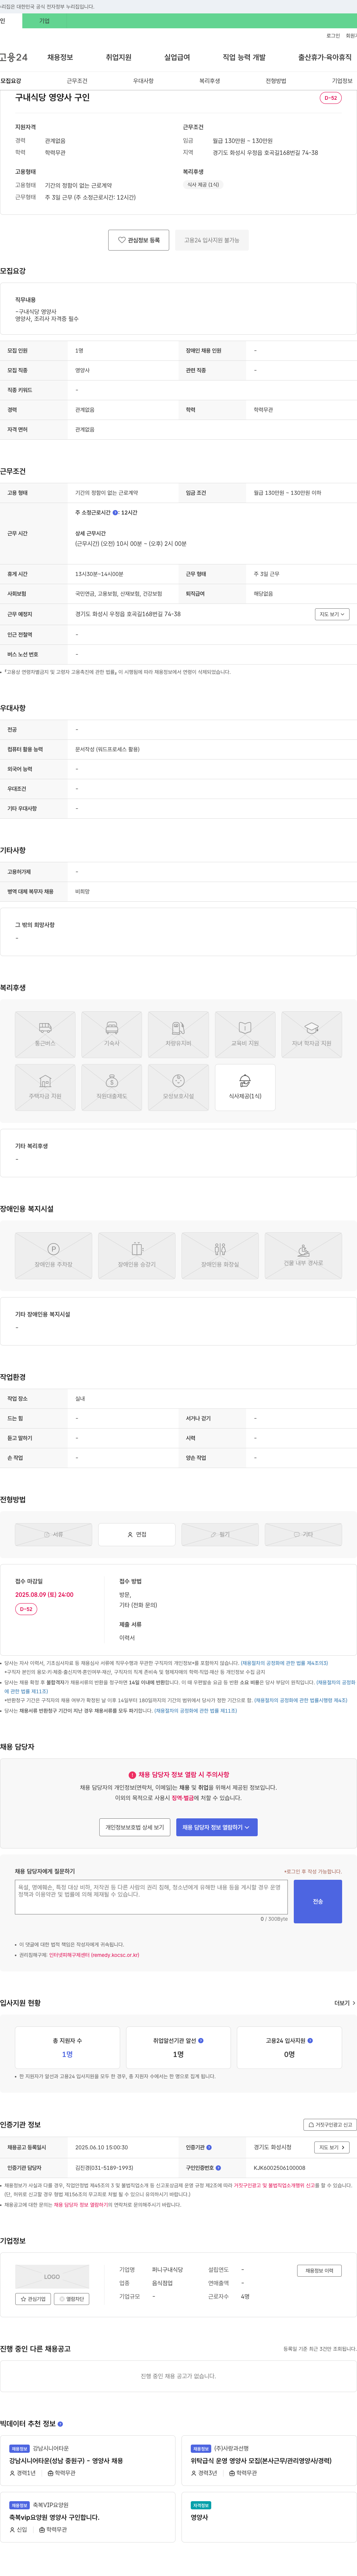Click the 직원대출제도 icon
The image size is (357, 2576).
point(112,1088)
